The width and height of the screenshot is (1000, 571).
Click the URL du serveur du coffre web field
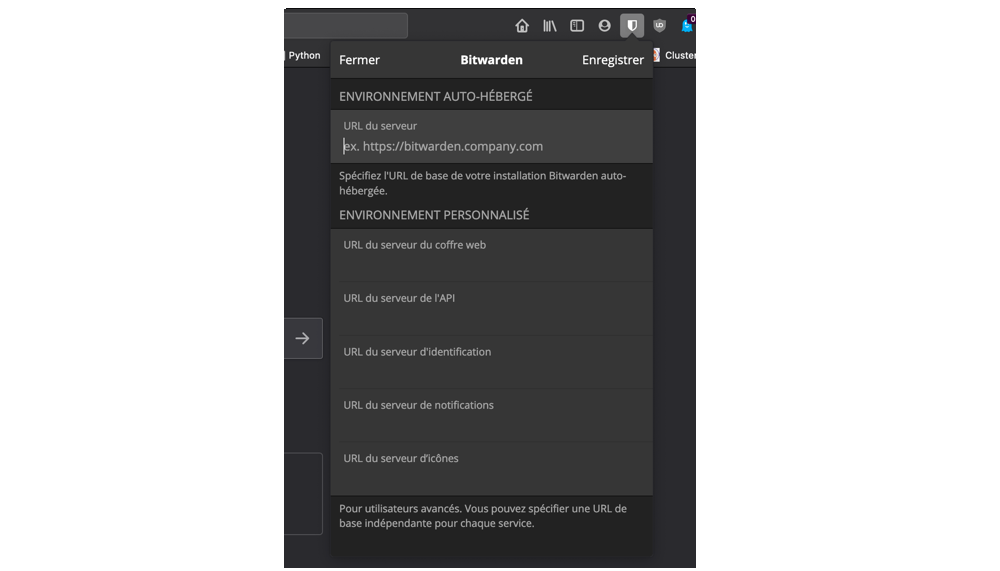[x=492, y=255]
